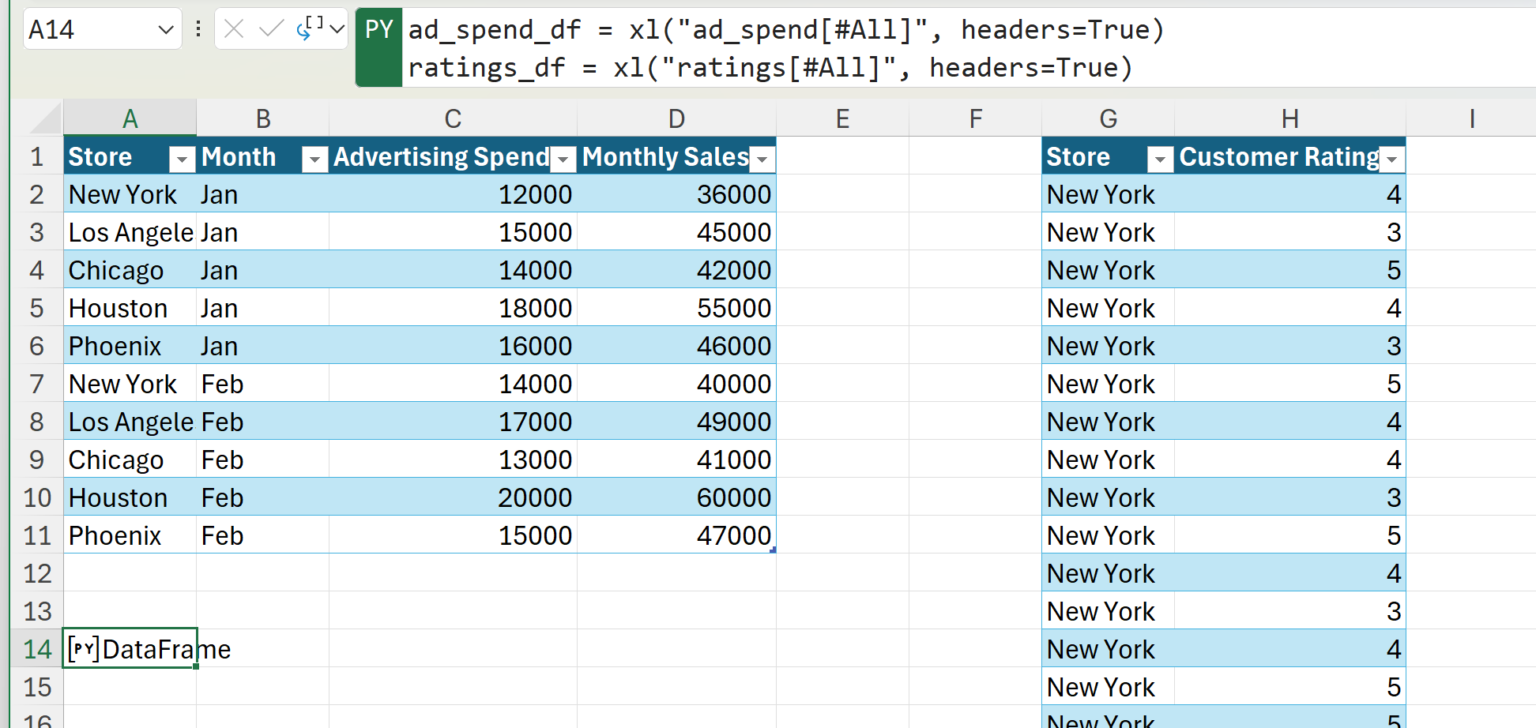The height and width of the screenshot is (728, 1536).
Task: Open the Month column filter dropdown
Action: coord(314,158)
